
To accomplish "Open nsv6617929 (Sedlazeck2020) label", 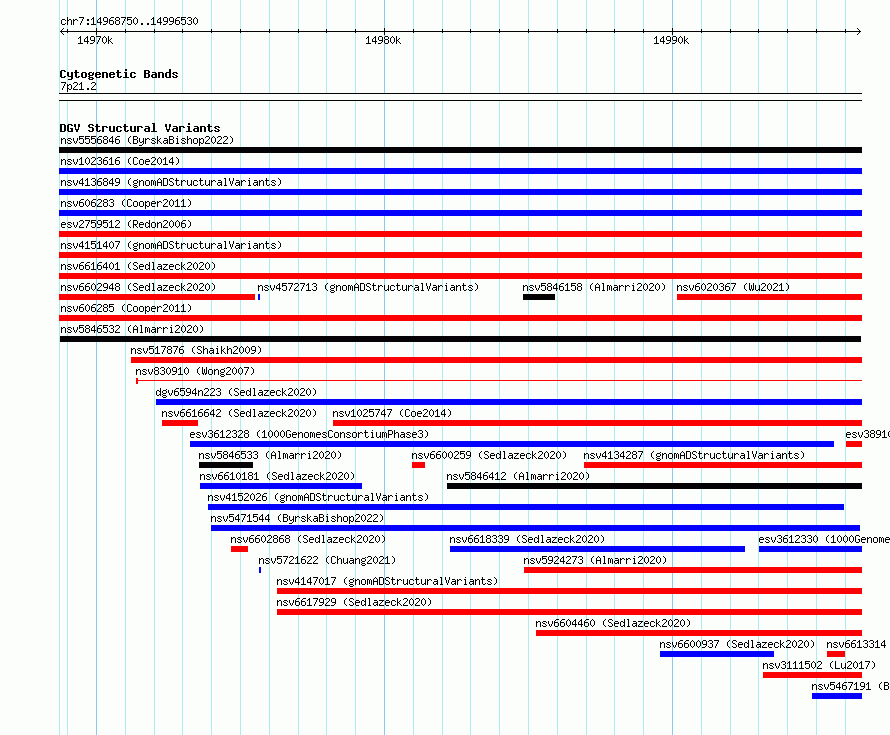I will (354, 602).
